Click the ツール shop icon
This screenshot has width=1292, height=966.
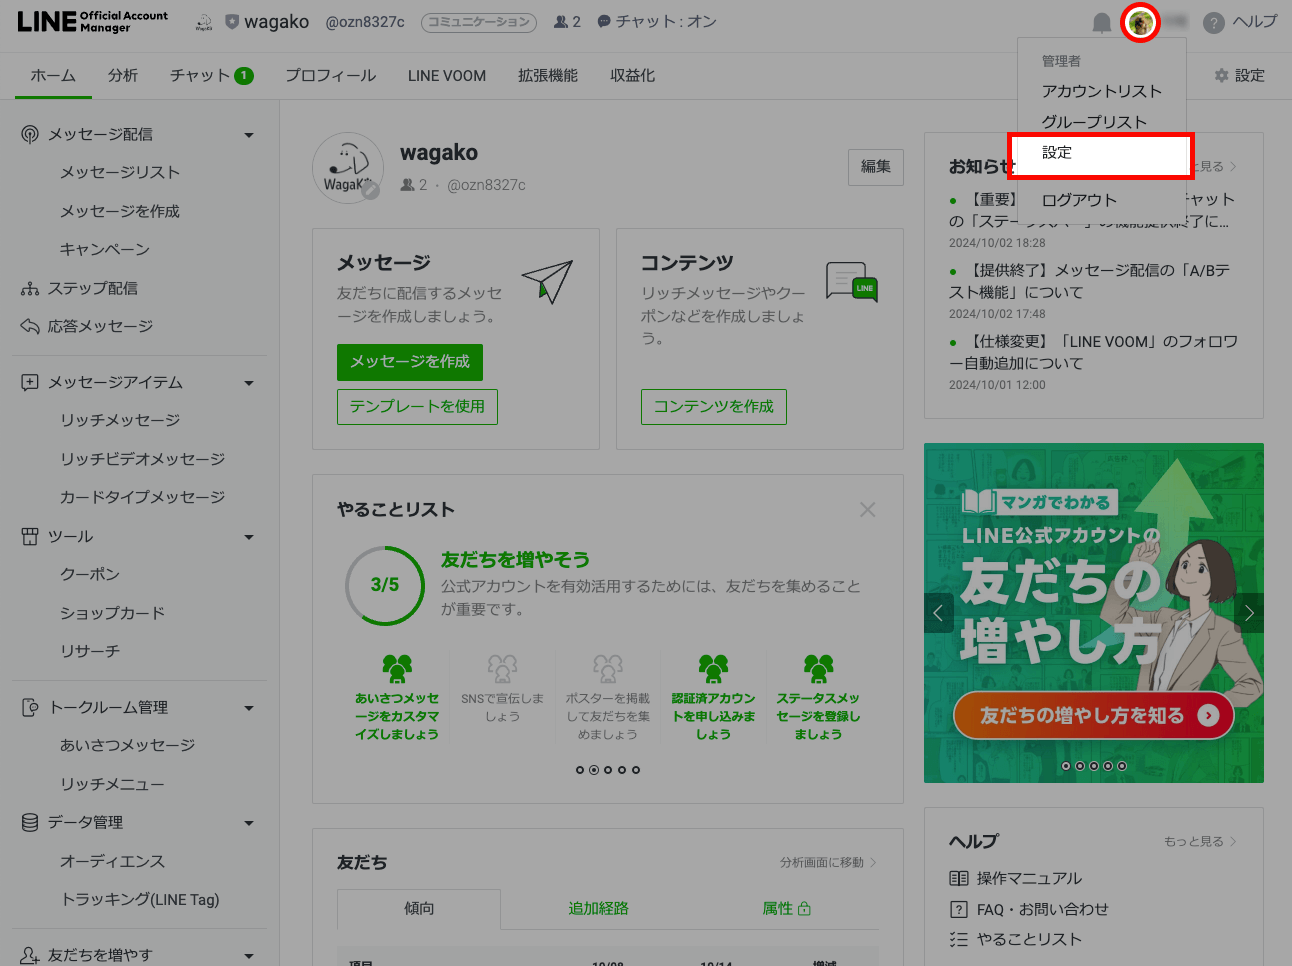pyautogui.click(x=30, y=536)
